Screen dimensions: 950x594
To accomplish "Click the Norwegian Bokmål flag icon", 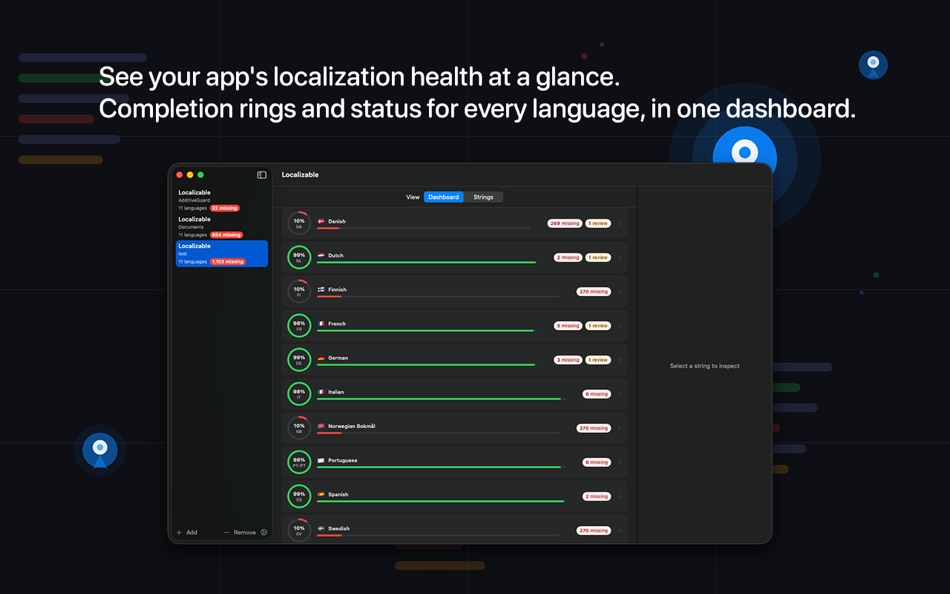I will pyautogui.click(x=321, y=426).
